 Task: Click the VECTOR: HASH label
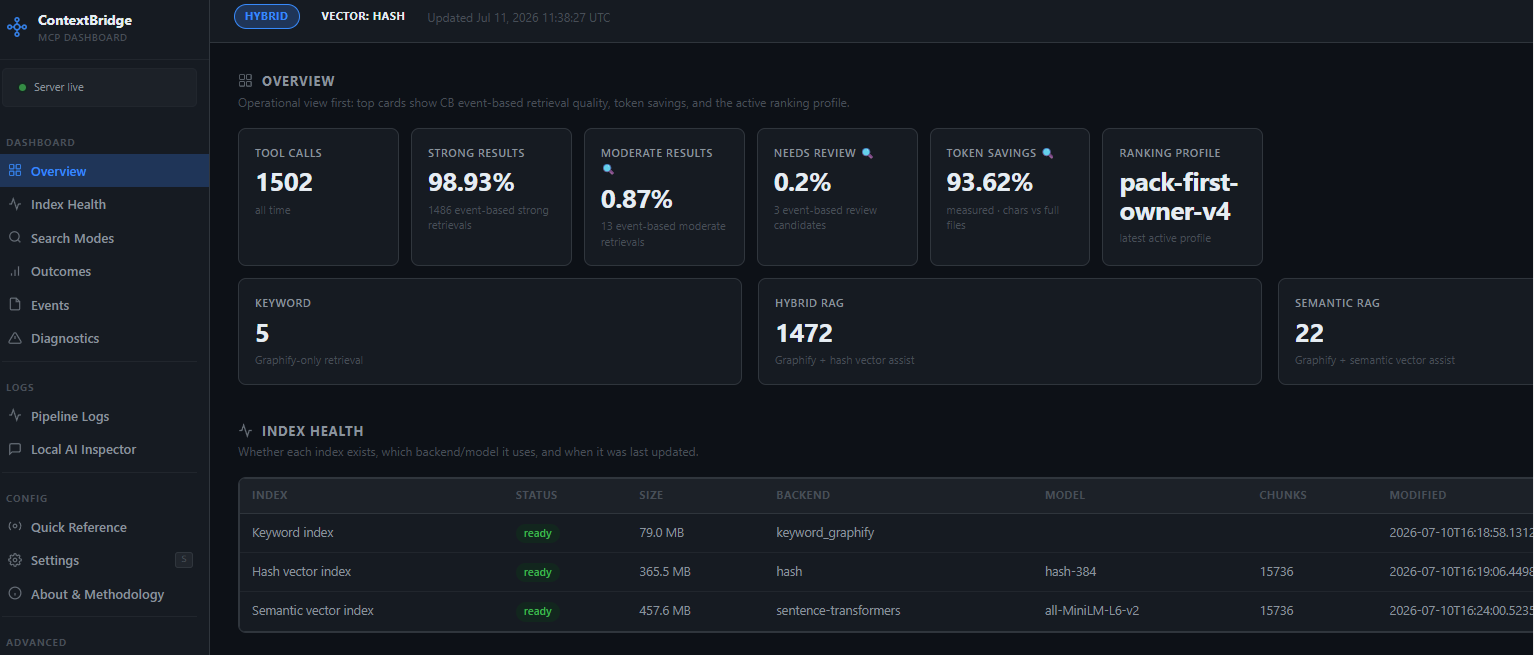(x=363, y=17)
